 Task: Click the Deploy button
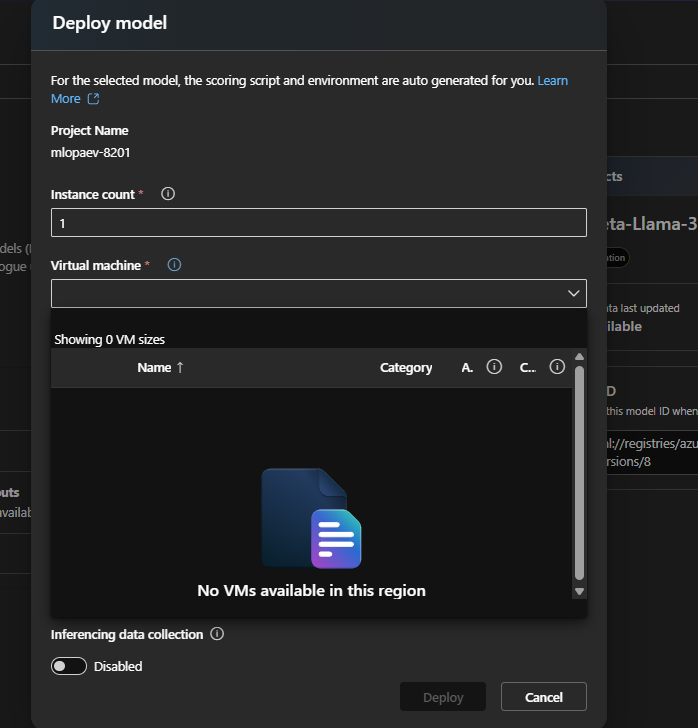pyautogui.click(x=443, y=696)
